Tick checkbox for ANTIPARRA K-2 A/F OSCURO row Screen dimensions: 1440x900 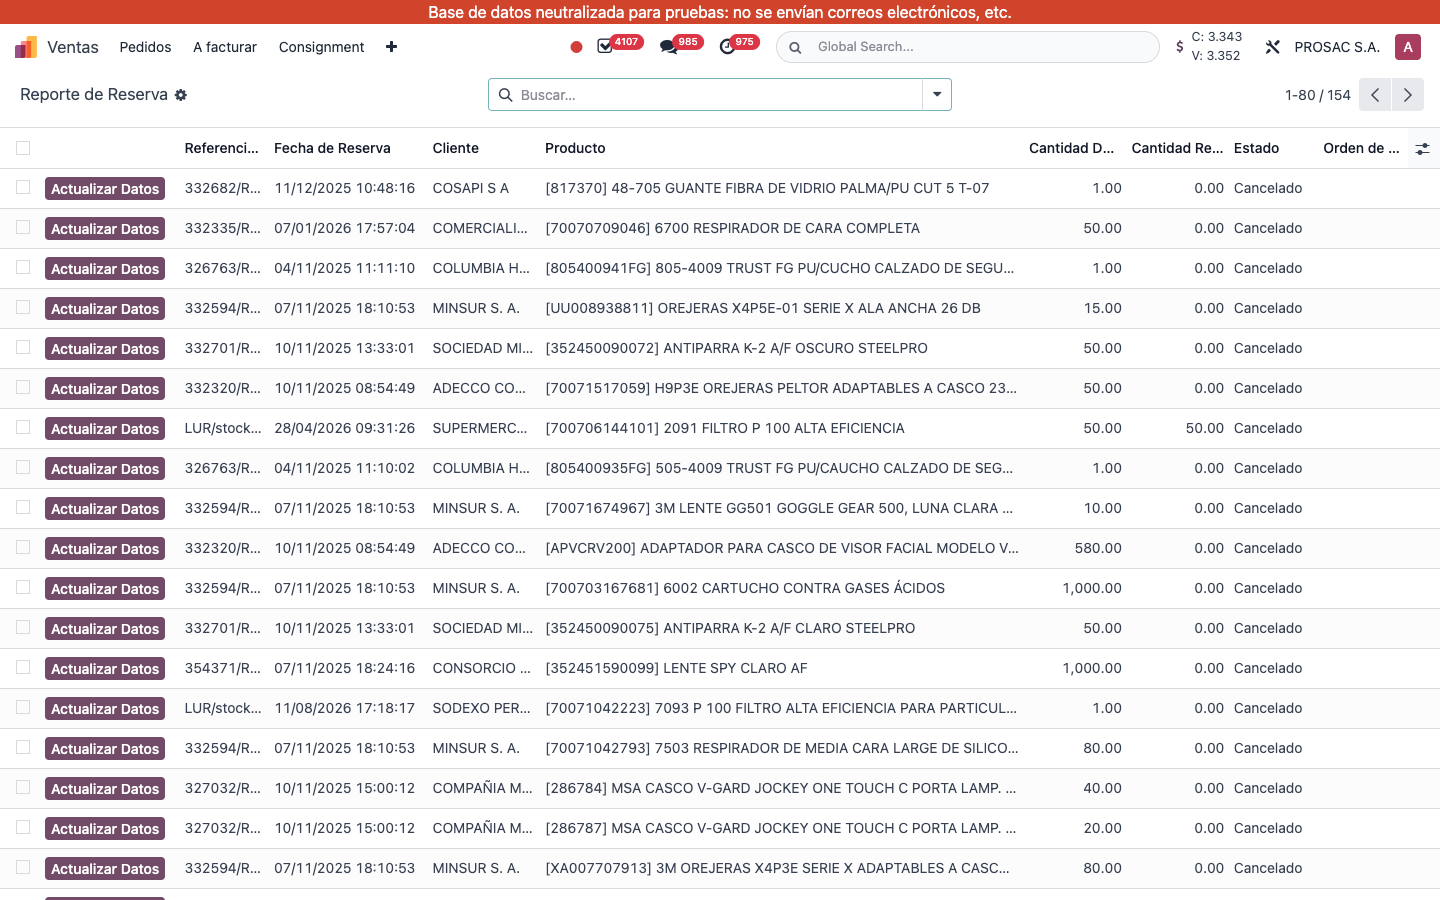(x=23, y=347)
